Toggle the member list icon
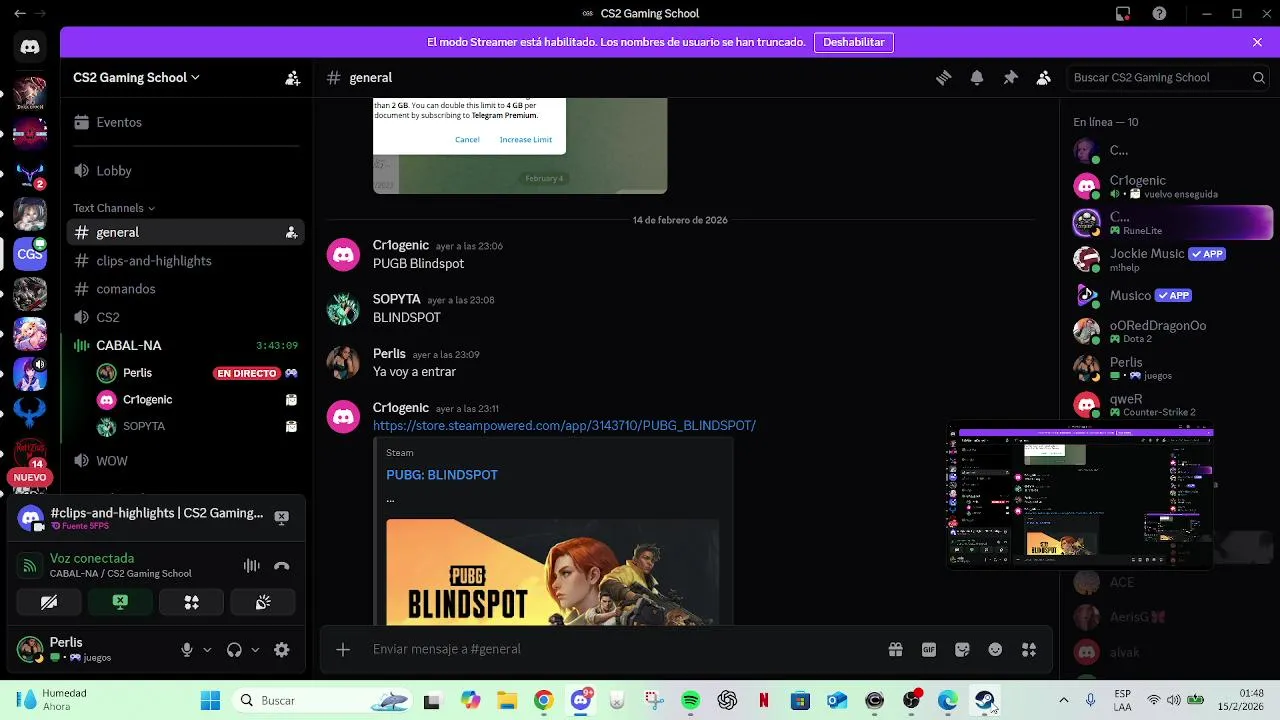Image resolution: width=1280 pixels, height=720 pixels. point(1044,78)
